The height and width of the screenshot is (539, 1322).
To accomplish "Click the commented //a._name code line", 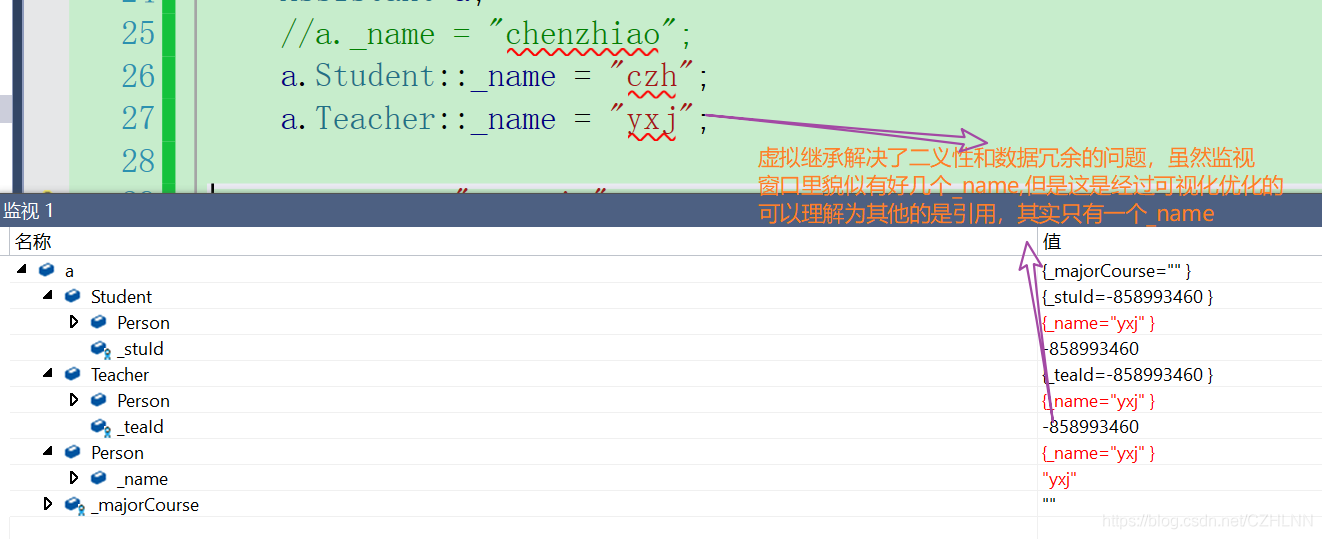I will tap(486, 35).
